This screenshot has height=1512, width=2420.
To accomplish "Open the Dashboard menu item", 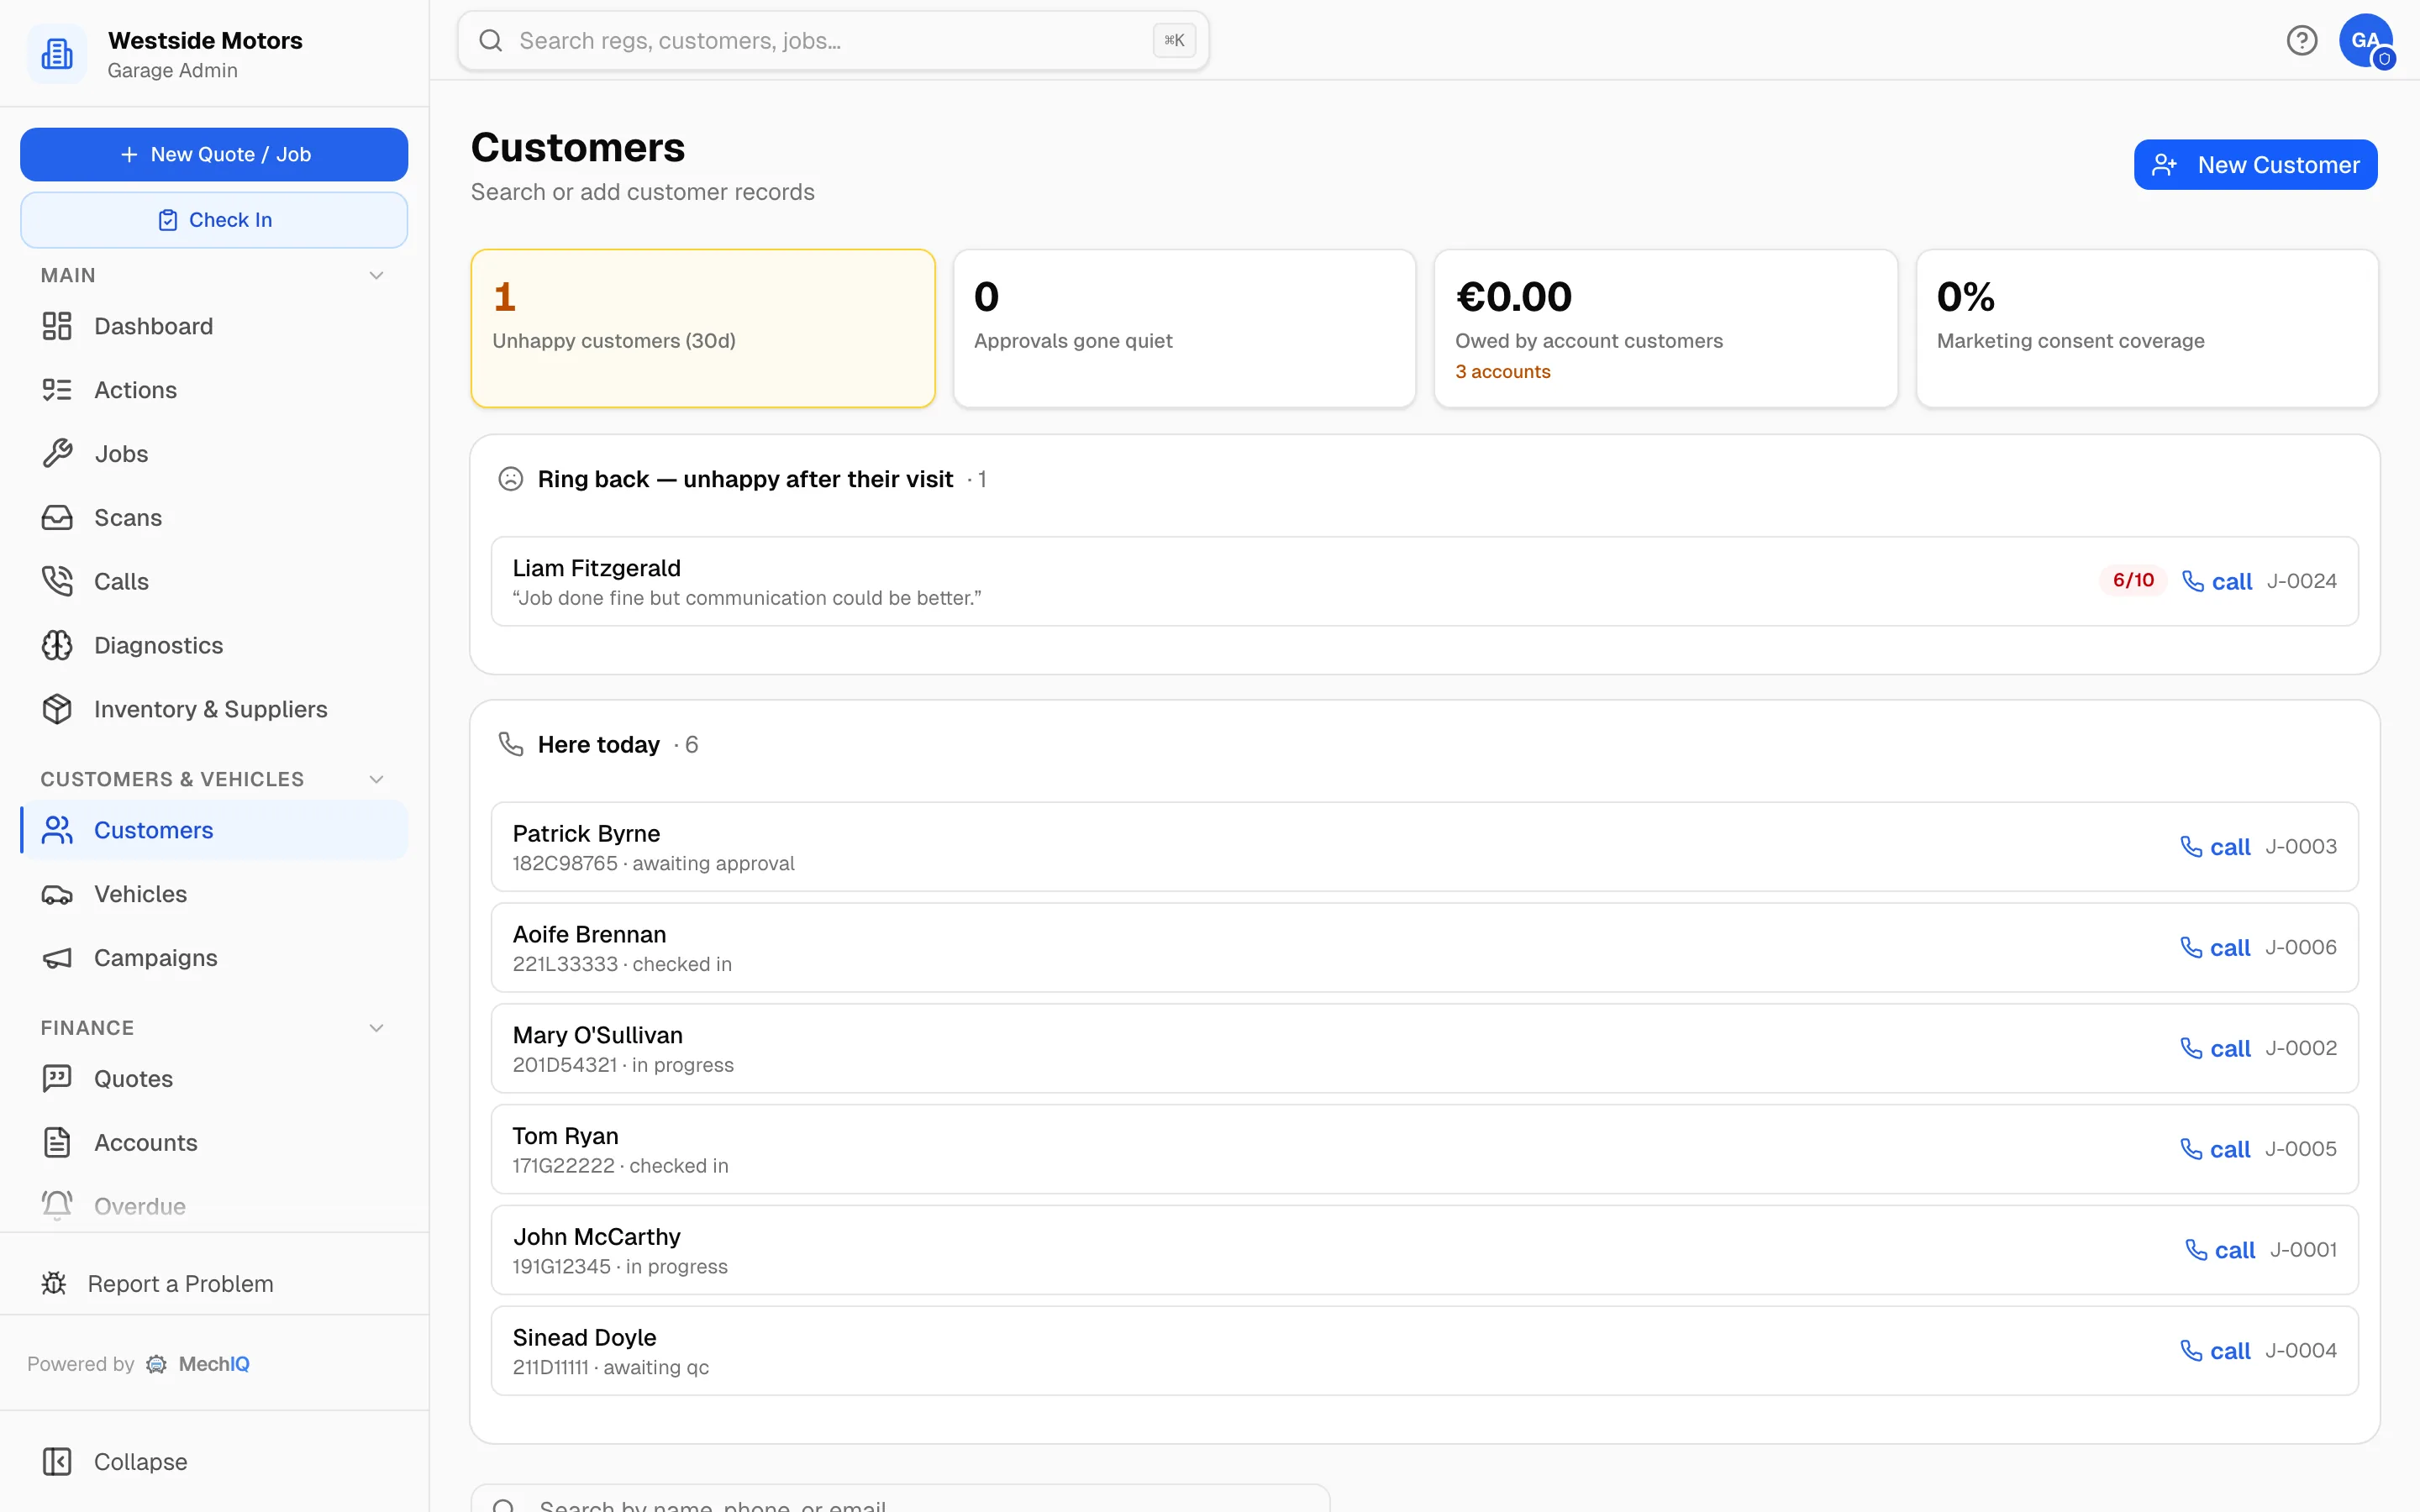I will tap(214, 326).
